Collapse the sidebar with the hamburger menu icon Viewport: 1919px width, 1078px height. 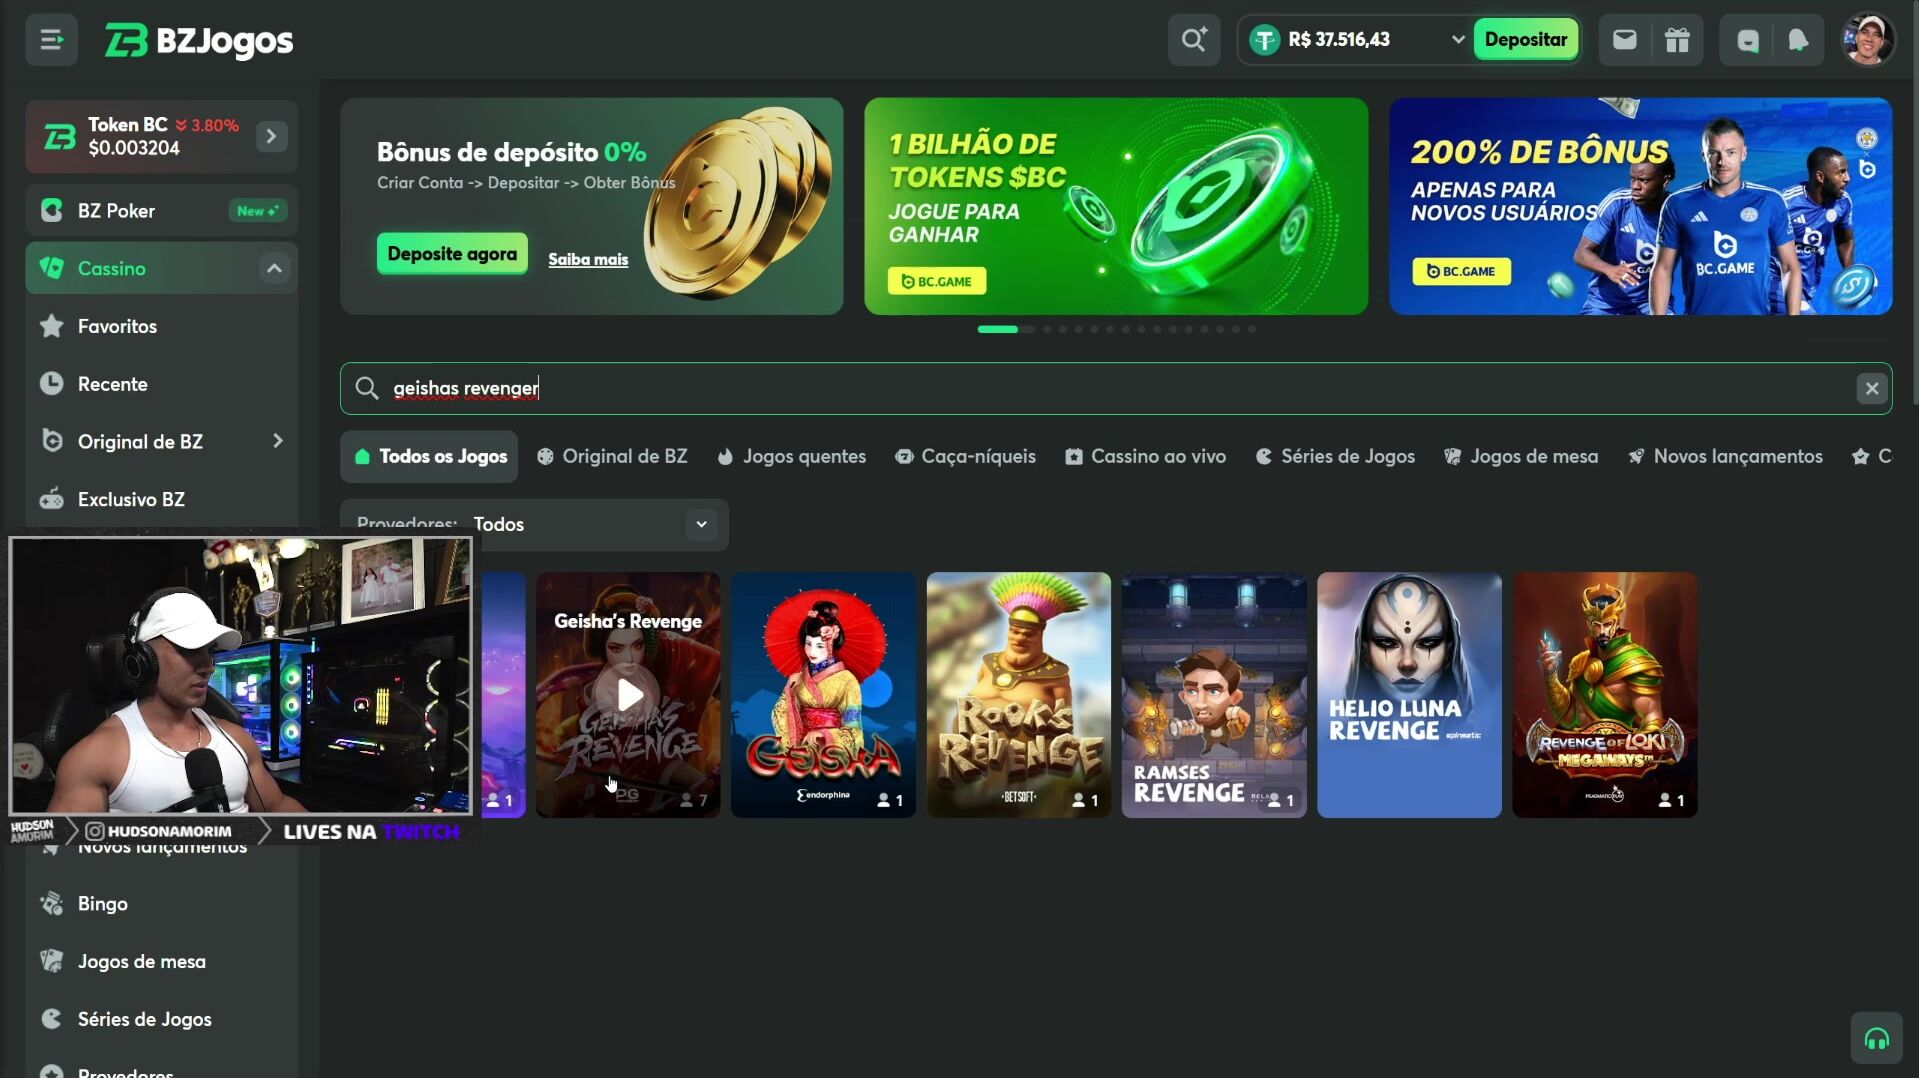51,40
